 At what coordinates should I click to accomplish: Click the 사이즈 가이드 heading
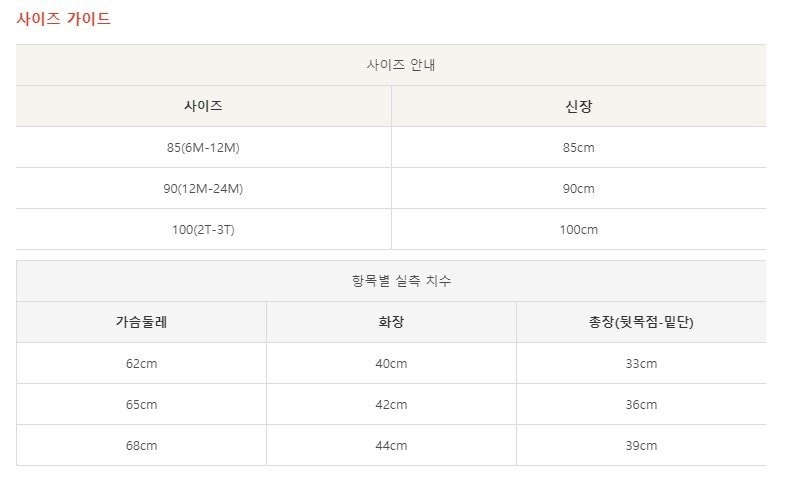tap(63, 19)
